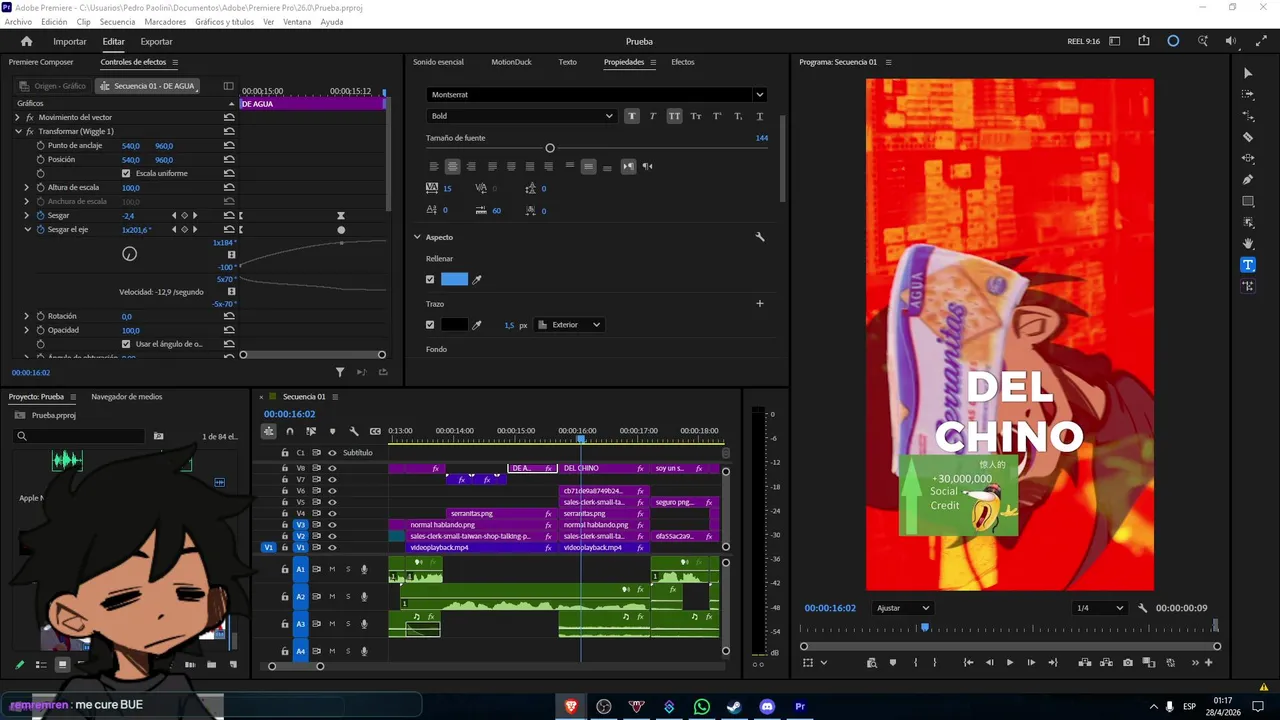Add a marker in the timeline

click(332, 431)
